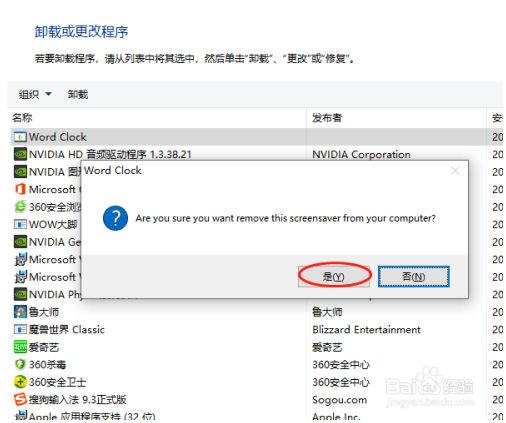
Task: Click the 搜狗输入法 icon
Action: pos(20,399)
